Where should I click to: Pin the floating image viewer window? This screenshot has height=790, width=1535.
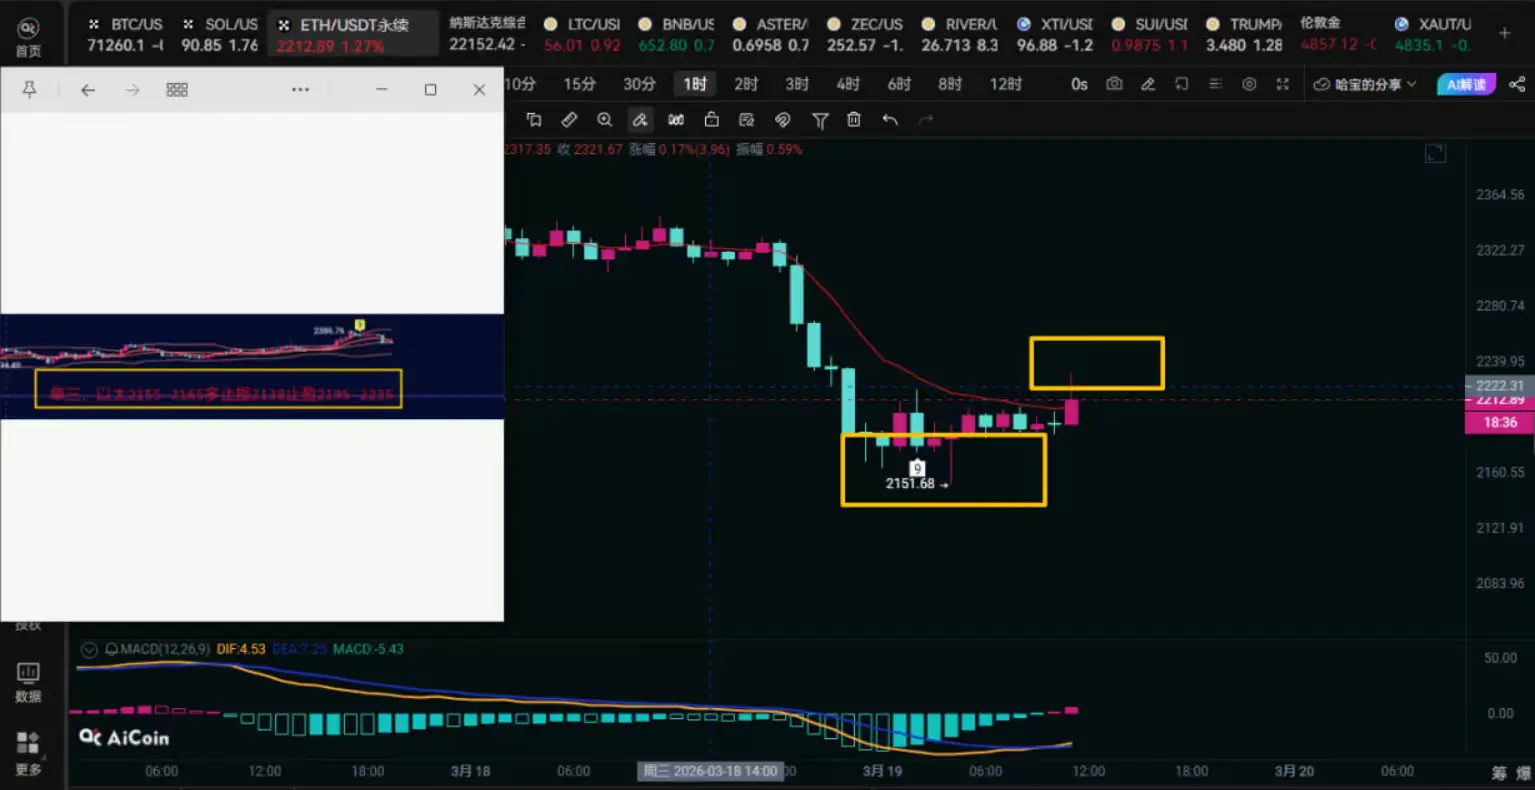[29, 90]
